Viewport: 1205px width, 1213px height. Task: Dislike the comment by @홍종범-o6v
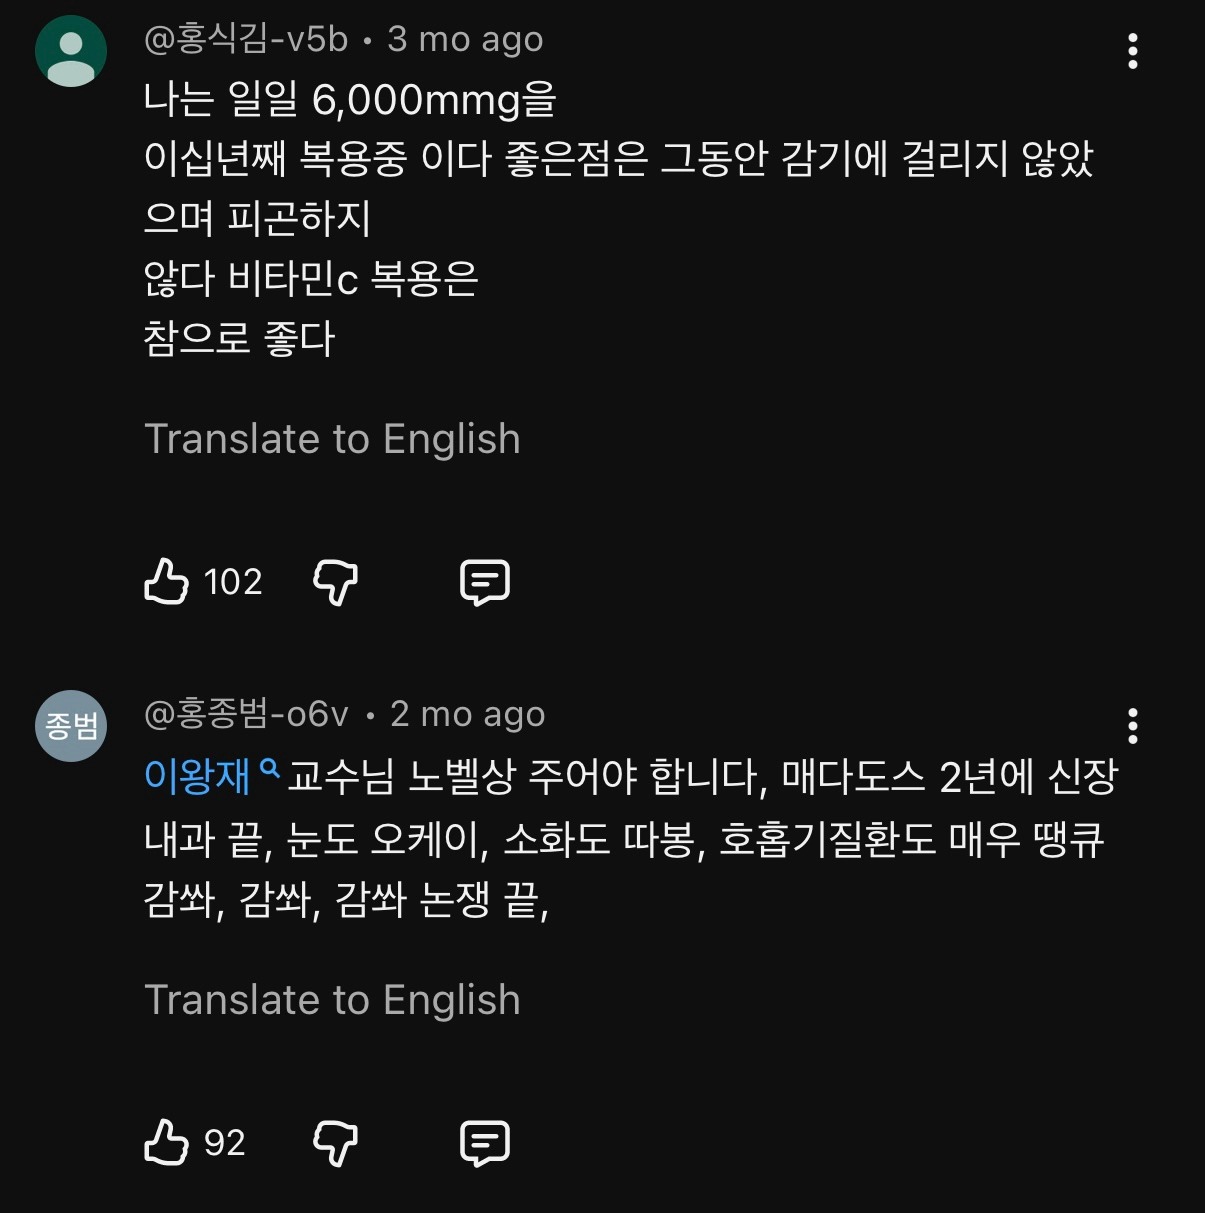(x=335, y=1143)
